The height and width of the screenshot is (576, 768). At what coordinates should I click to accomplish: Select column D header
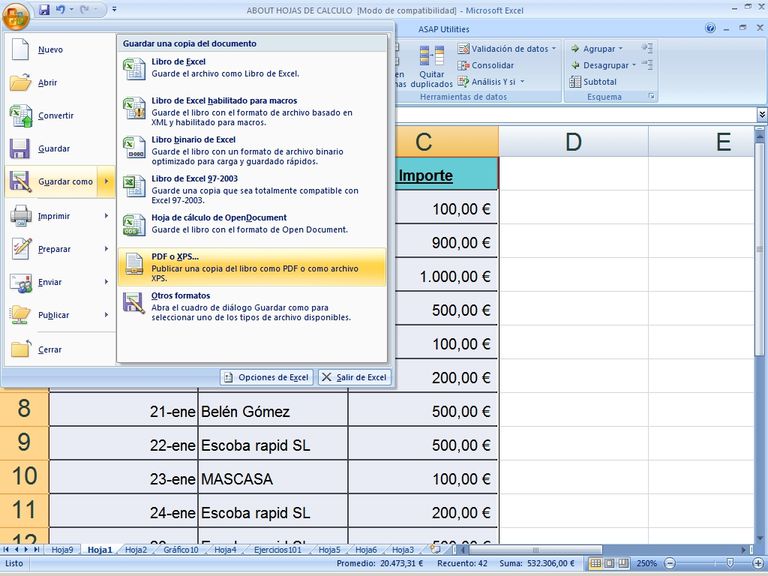coord(574,142)
